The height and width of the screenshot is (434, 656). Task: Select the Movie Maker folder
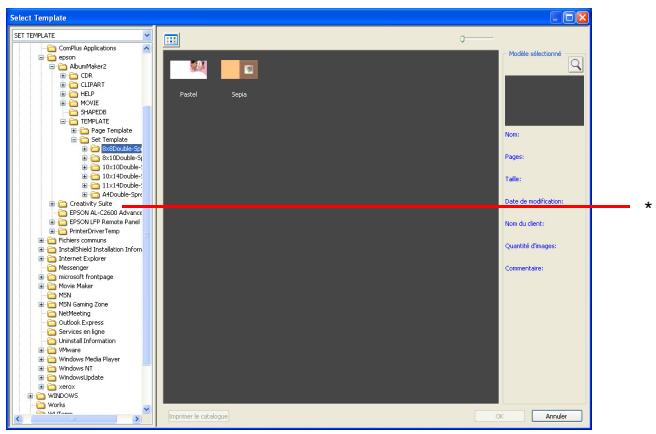pos(76,286)
